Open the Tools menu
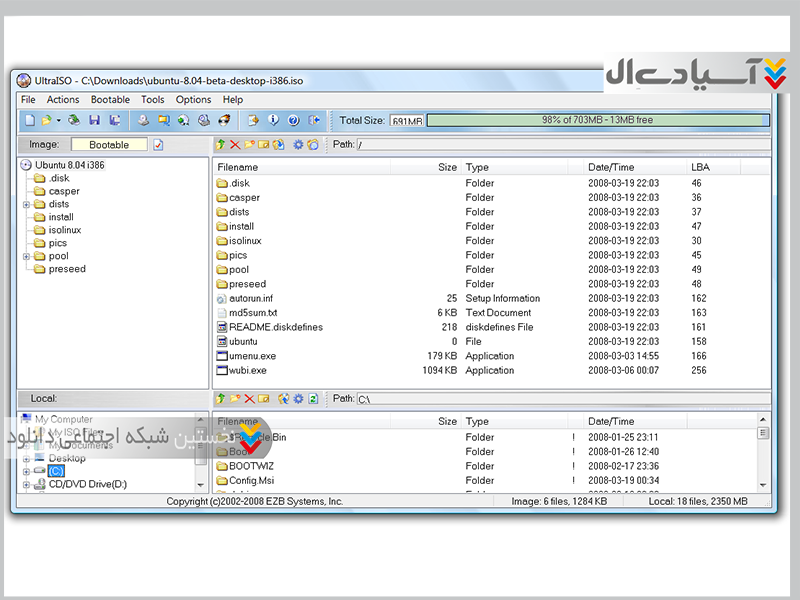Screen dimensions: 800x600 coord(152,100)
